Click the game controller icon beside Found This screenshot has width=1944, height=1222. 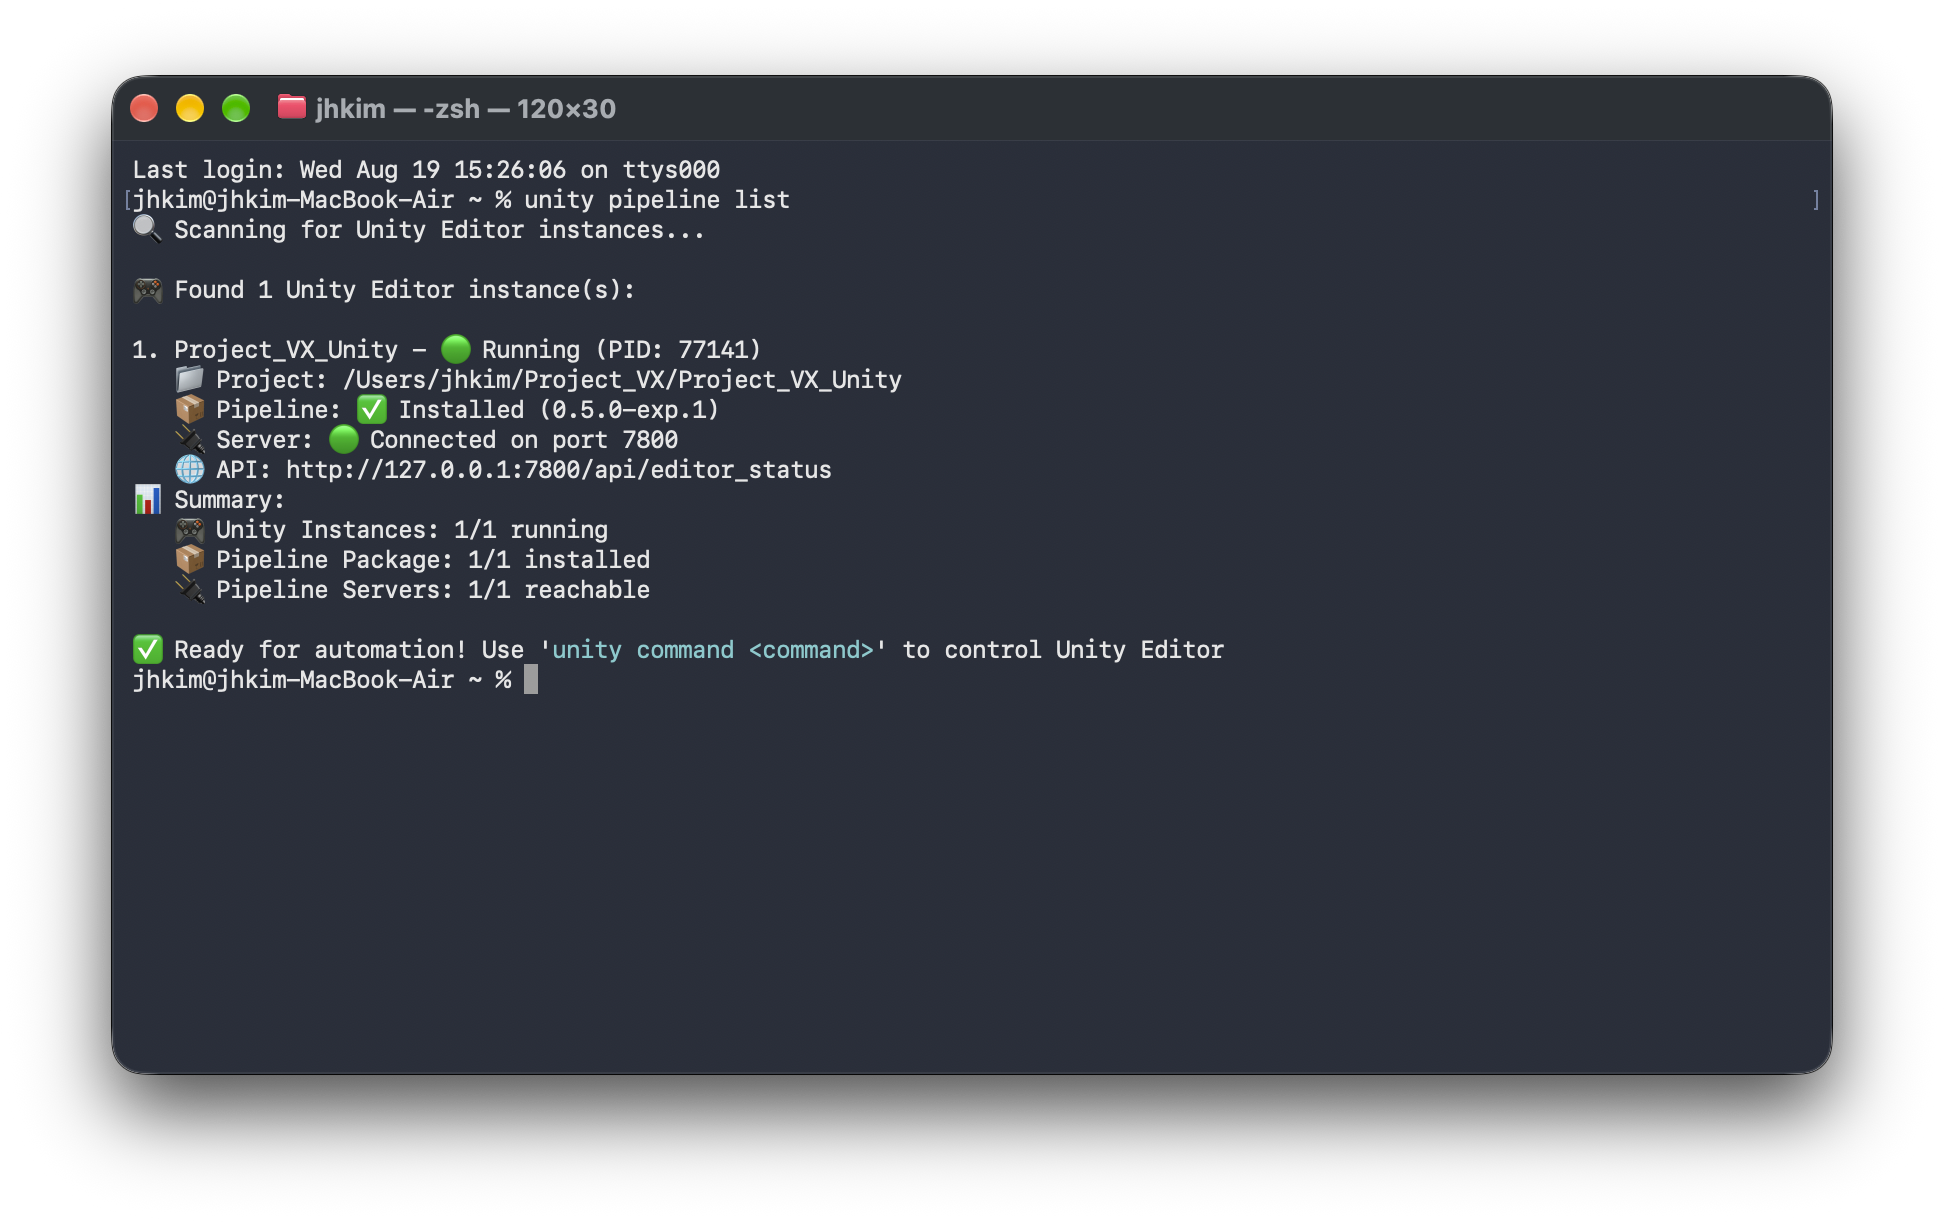(x=147, y=290)
